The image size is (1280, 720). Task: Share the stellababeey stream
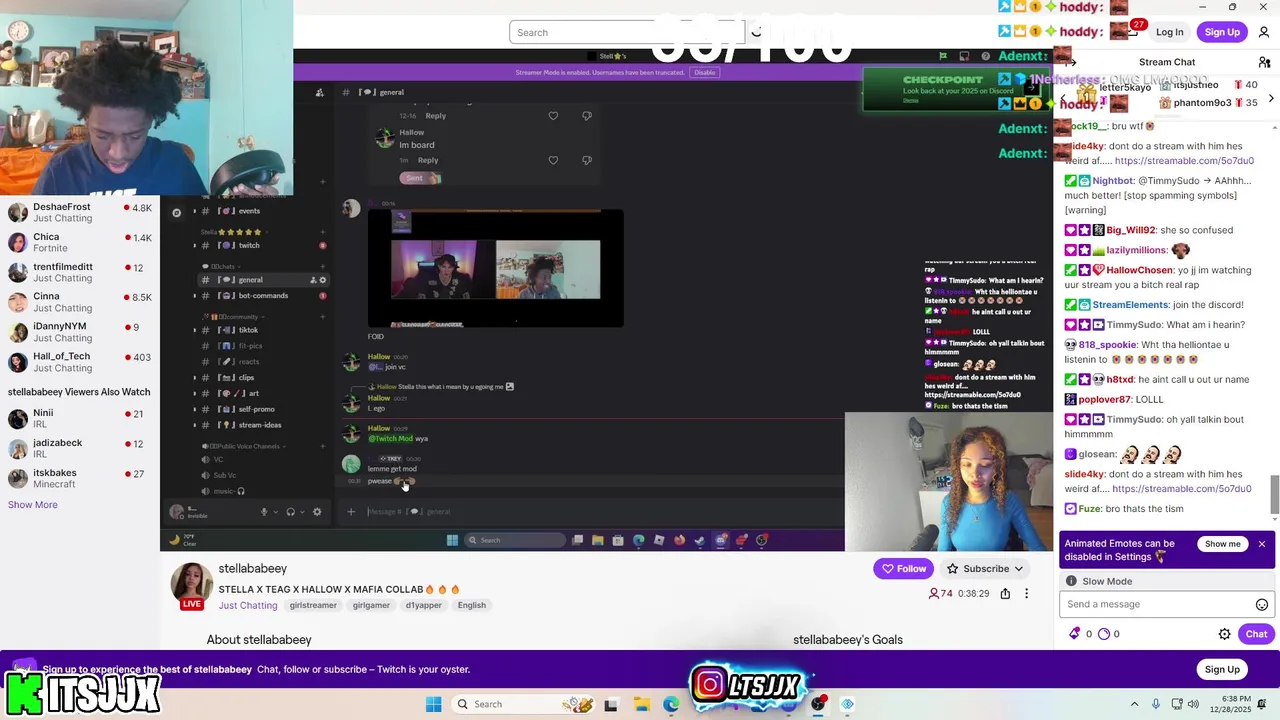point(1005,593)
